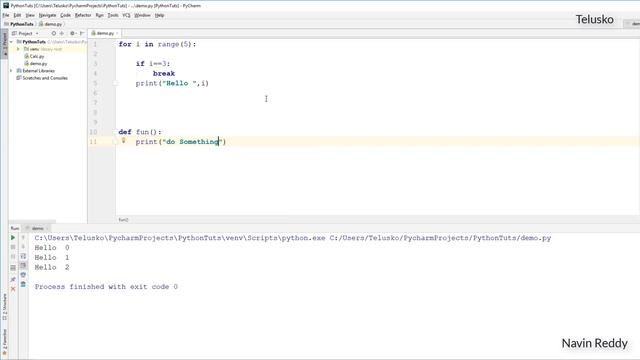The width and height of the screenshot is (640, 360).
Task: Open the Tools menu
Action: point(113,15)
